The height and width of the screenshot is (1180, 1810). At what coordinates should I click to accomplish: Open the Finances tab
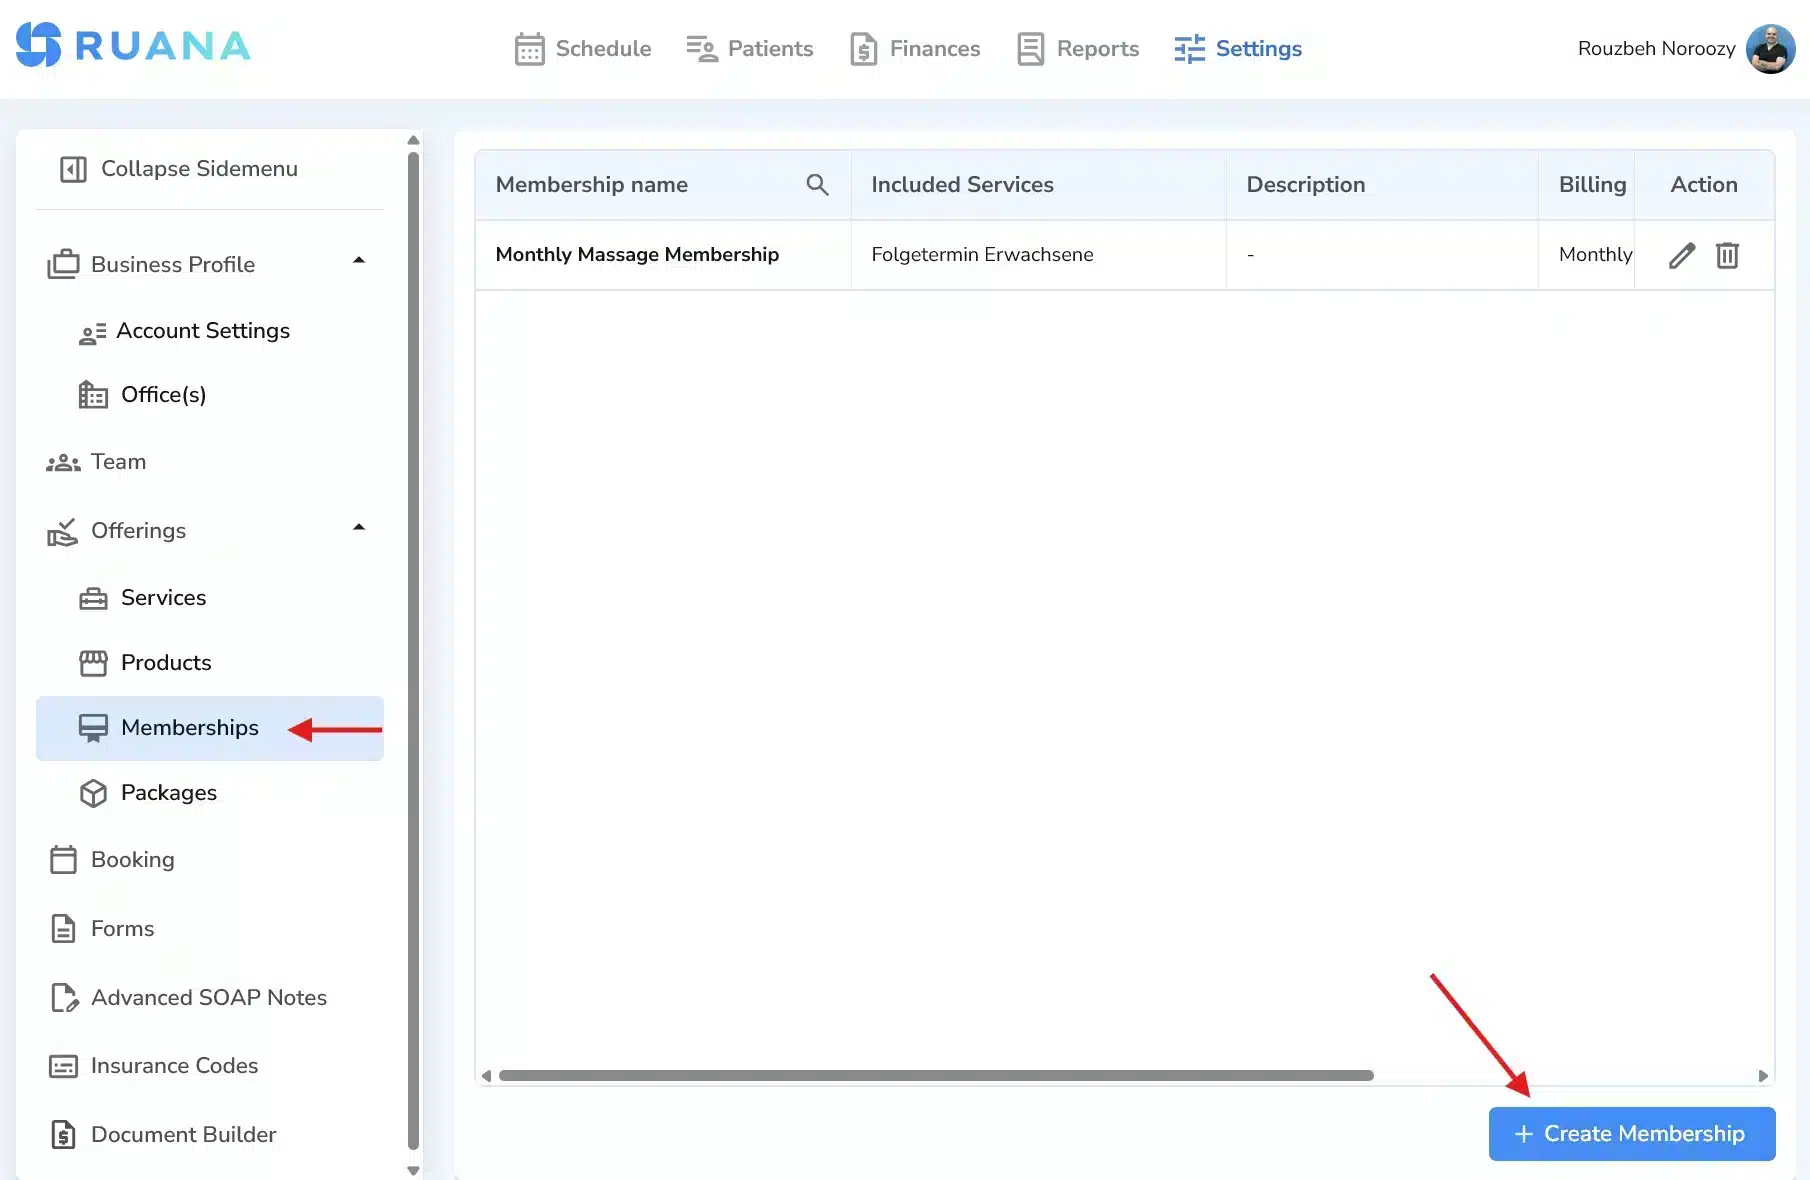click(x=914, y=49)
